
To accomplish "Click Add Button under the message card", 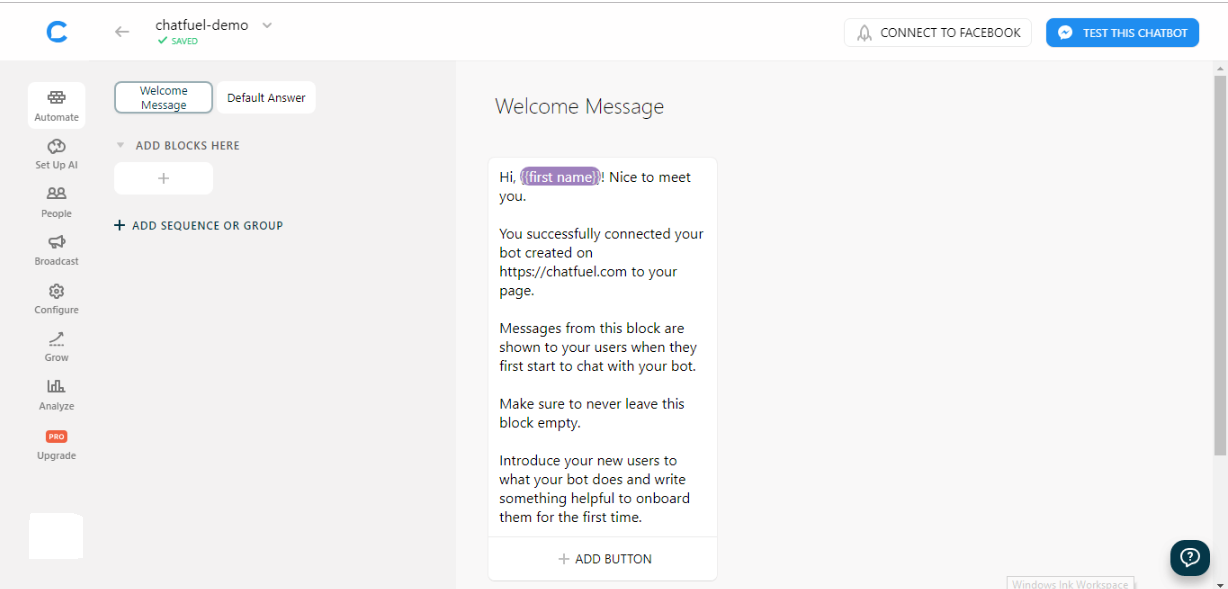I will [x=603, y=559].
